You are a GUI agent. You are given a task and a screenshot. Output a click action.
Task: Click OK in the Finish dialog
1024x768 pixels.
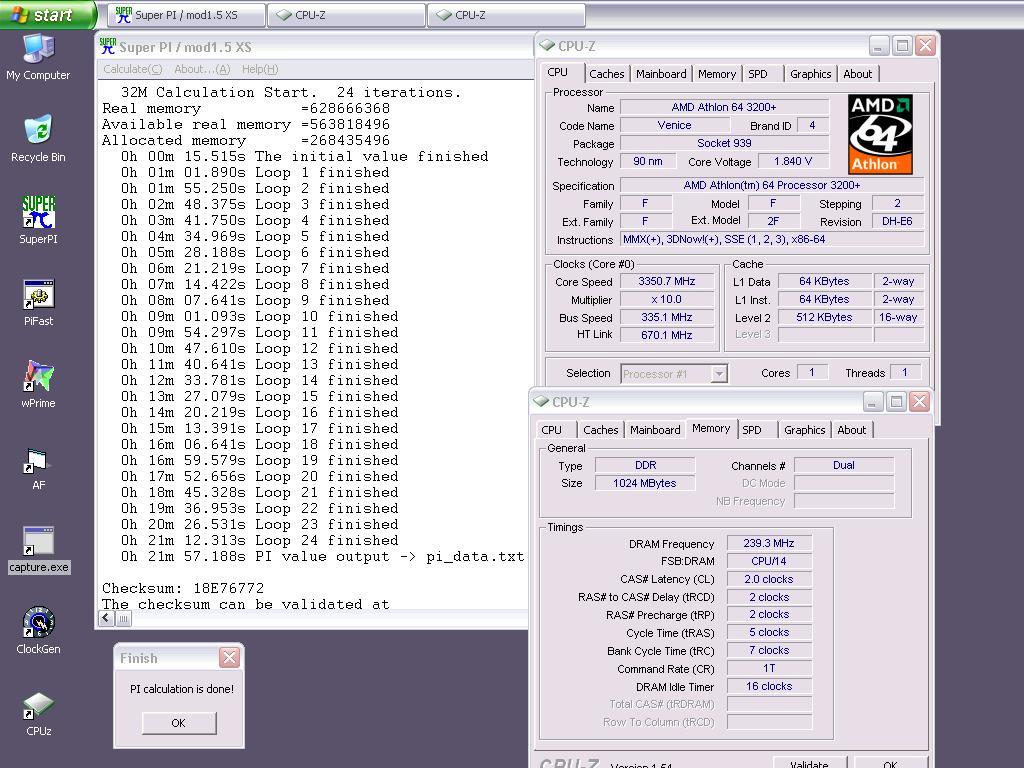(178, 723)
